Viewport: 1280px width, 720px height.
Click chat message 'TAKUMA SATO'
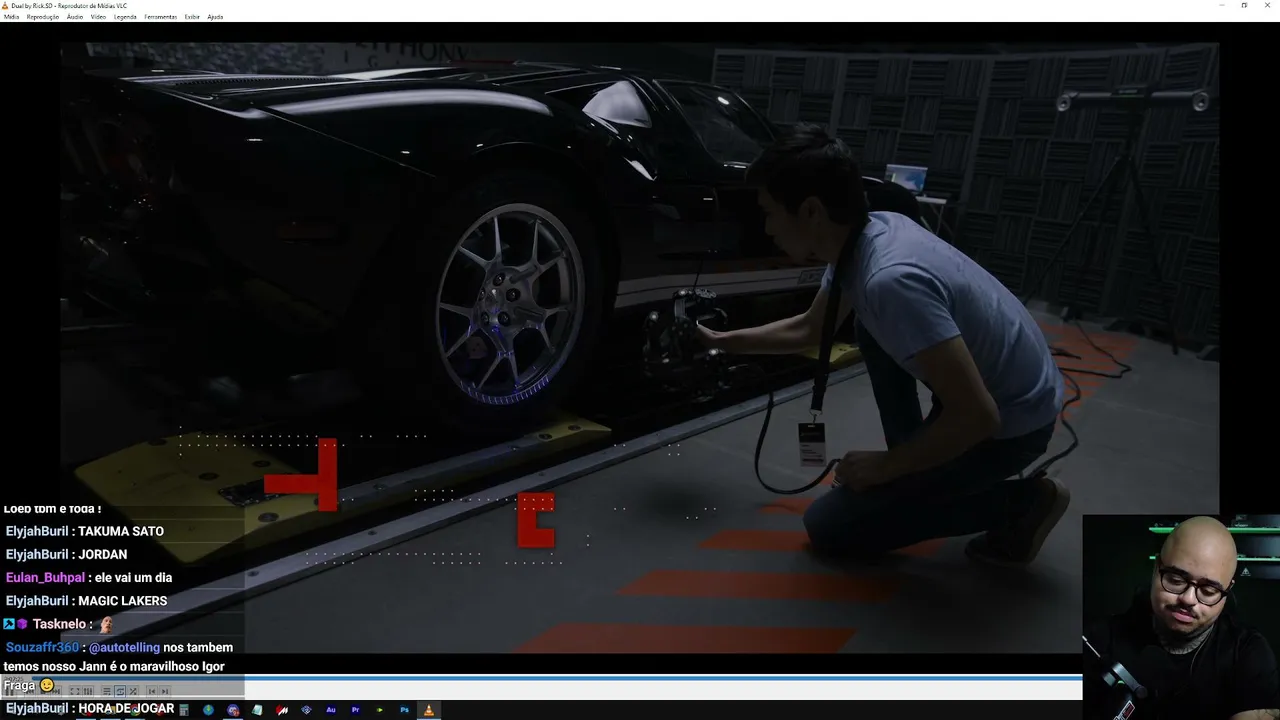point(121,531)
